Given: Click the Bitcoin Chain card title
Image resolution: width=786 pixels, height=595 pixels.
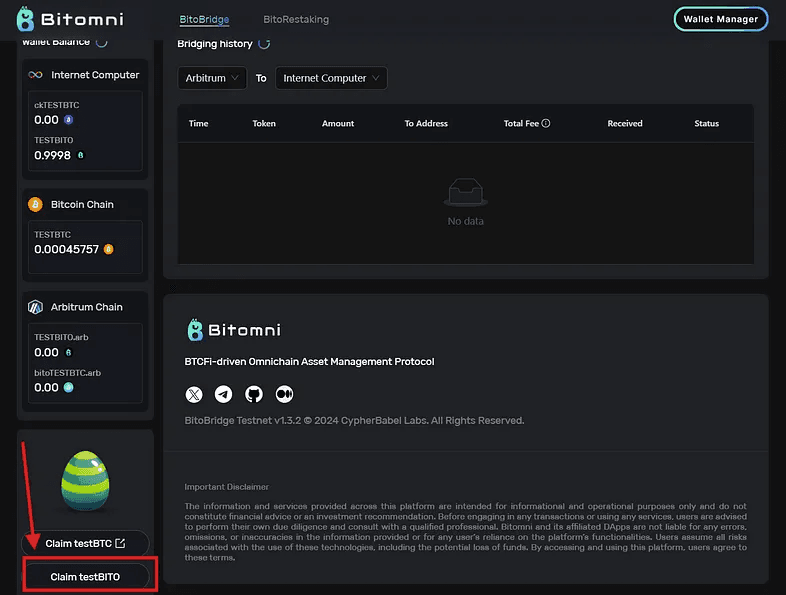Looking at the screenshot, I should coord(82,205).
